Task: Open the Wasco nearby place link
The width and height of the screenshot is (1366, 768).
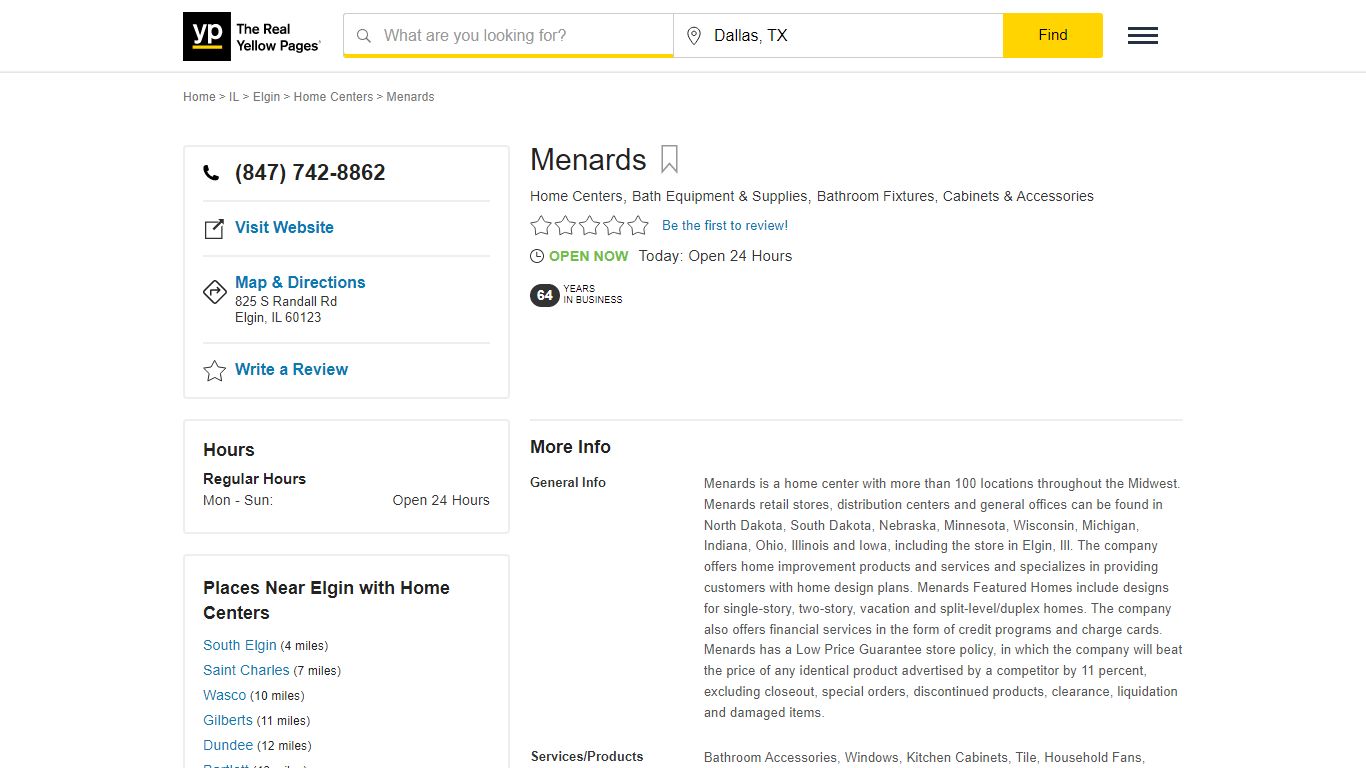Action: (x=224, y=695)
